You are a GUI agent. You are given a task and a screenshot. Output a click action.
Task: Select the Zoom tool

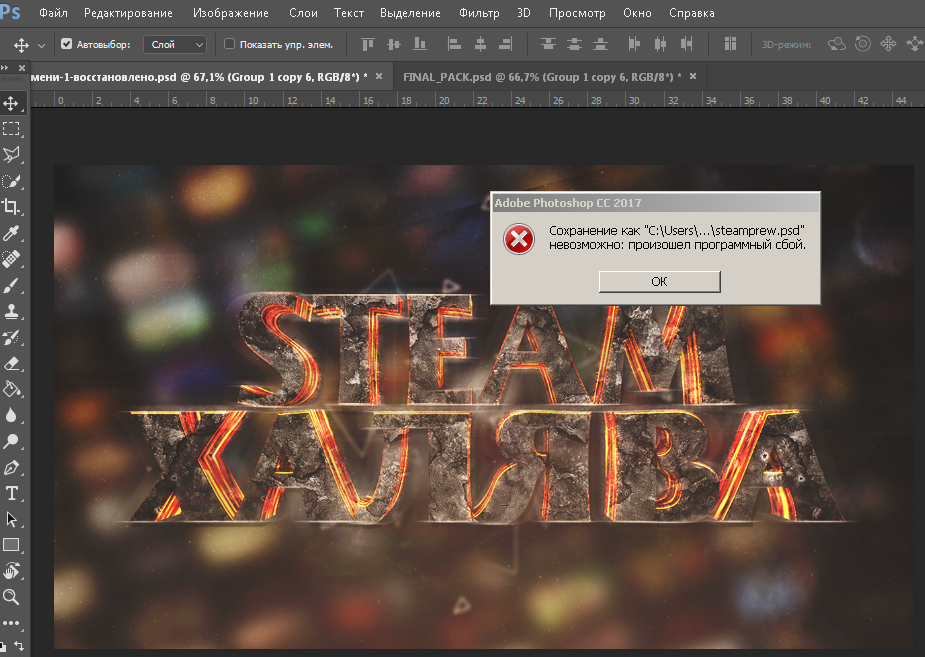tap(11, 597)
